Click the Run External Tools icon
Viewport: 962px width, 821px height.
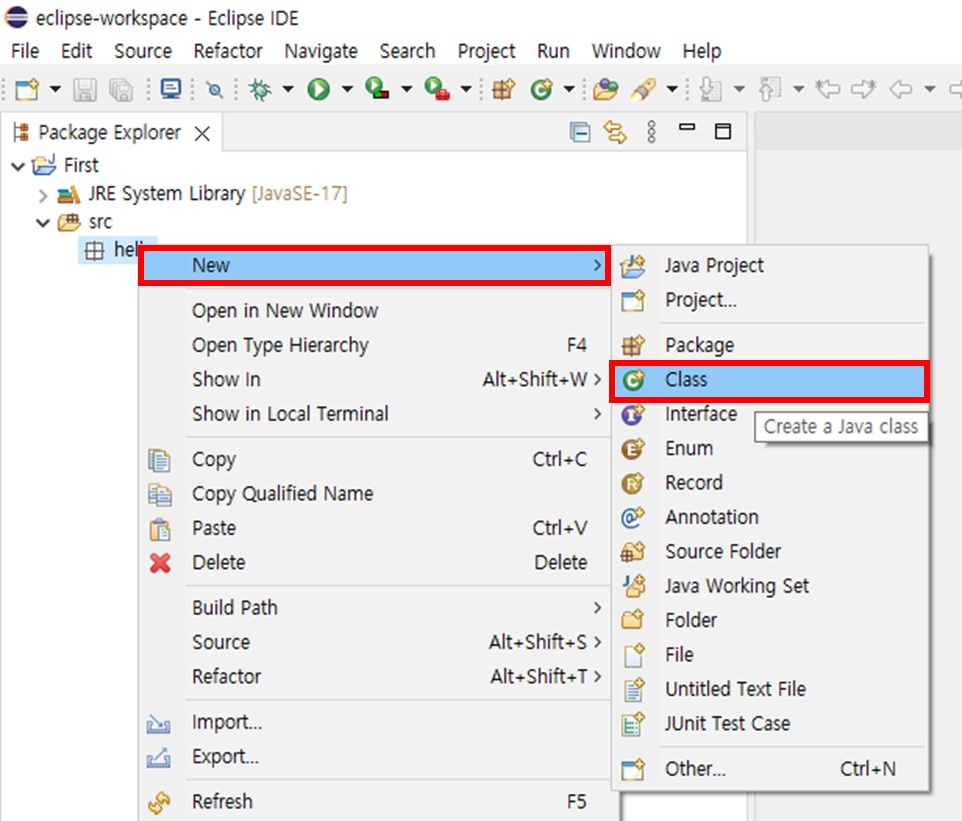[437, 90]
